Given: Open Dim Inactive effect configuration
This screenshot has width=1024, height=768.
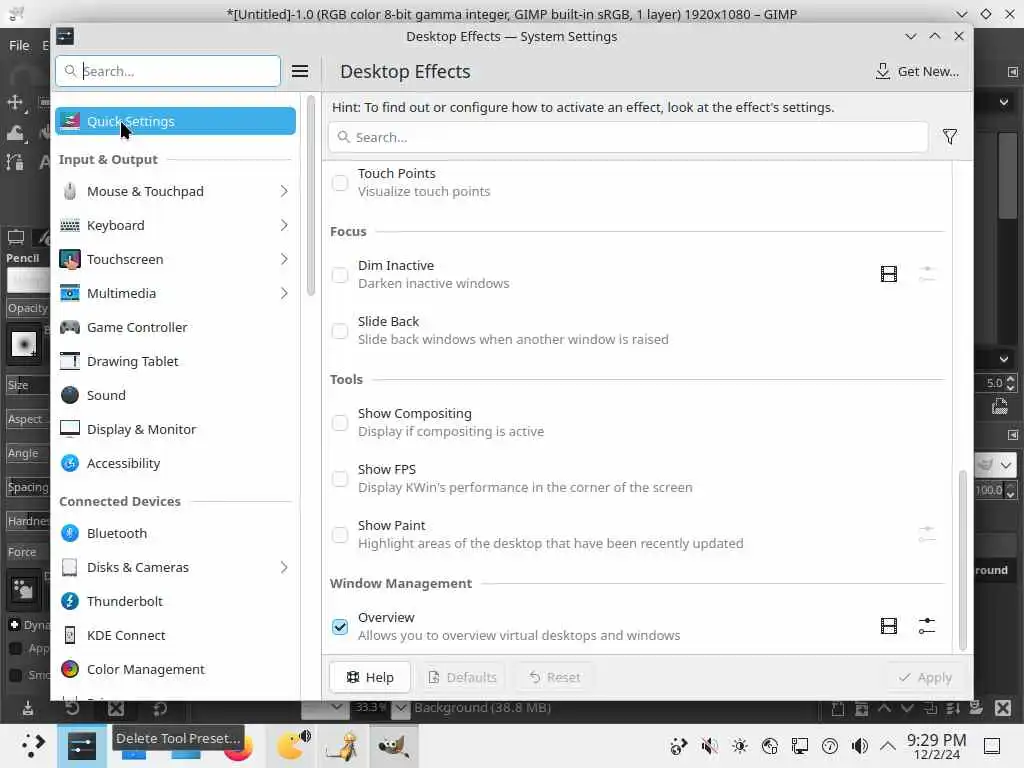Looking at the screenshot, I should pos(927,274).
